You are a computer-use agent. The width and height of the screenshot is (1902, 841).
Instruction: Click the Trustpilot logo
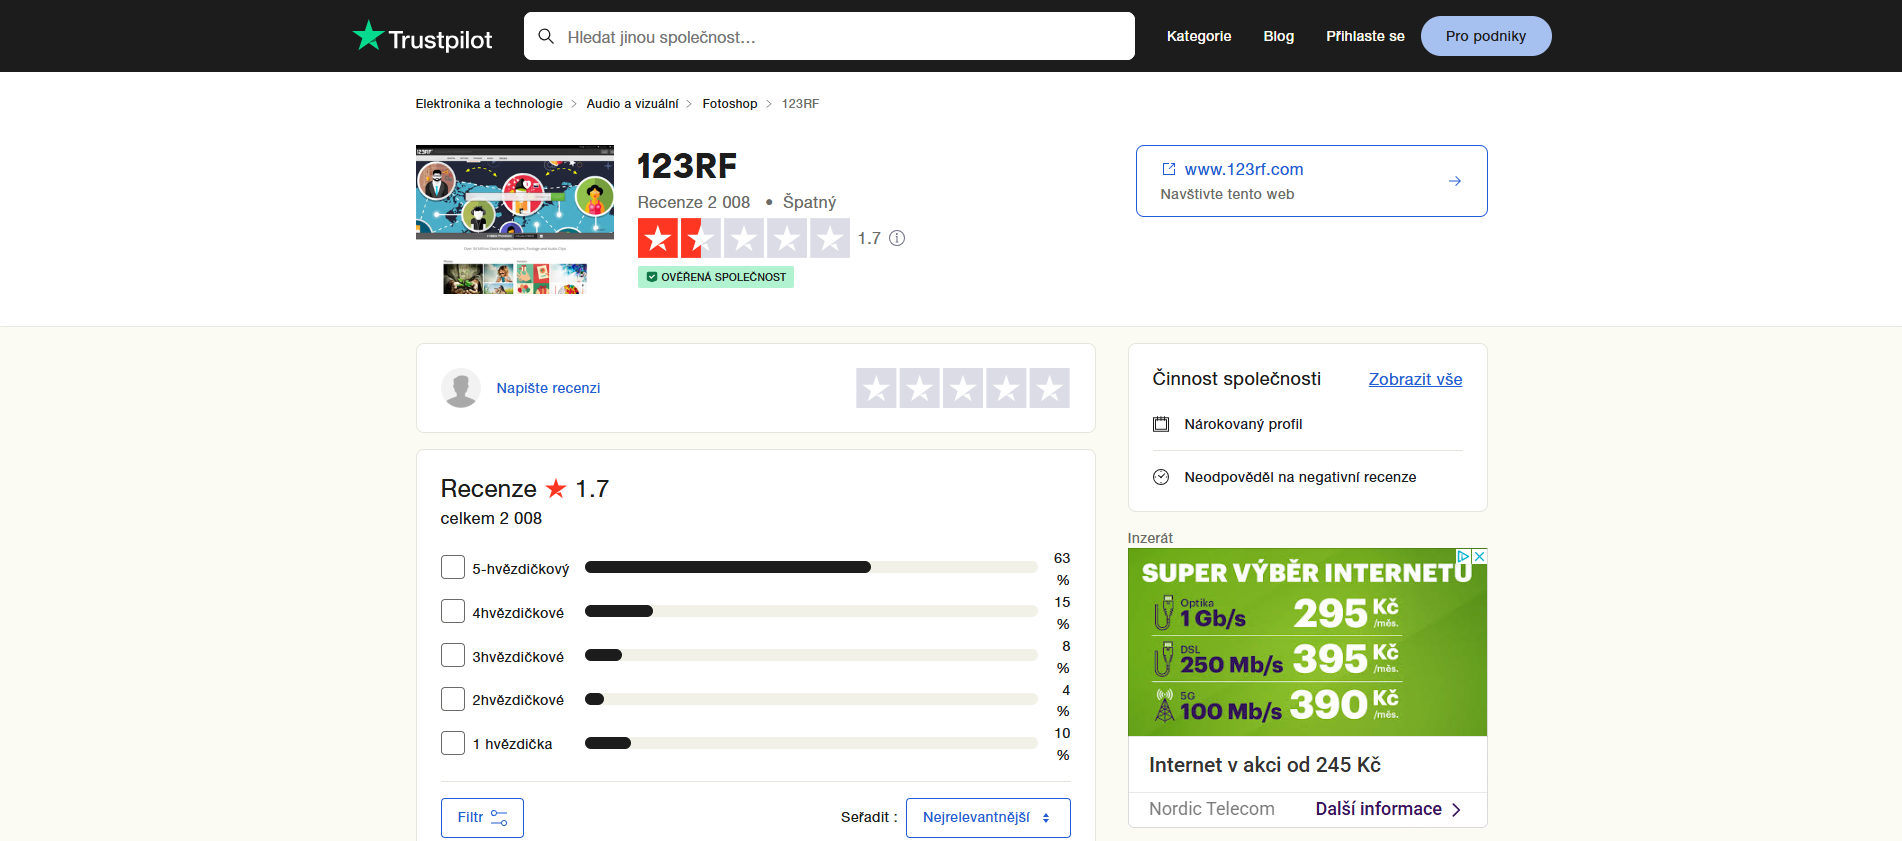click(422, 37)
